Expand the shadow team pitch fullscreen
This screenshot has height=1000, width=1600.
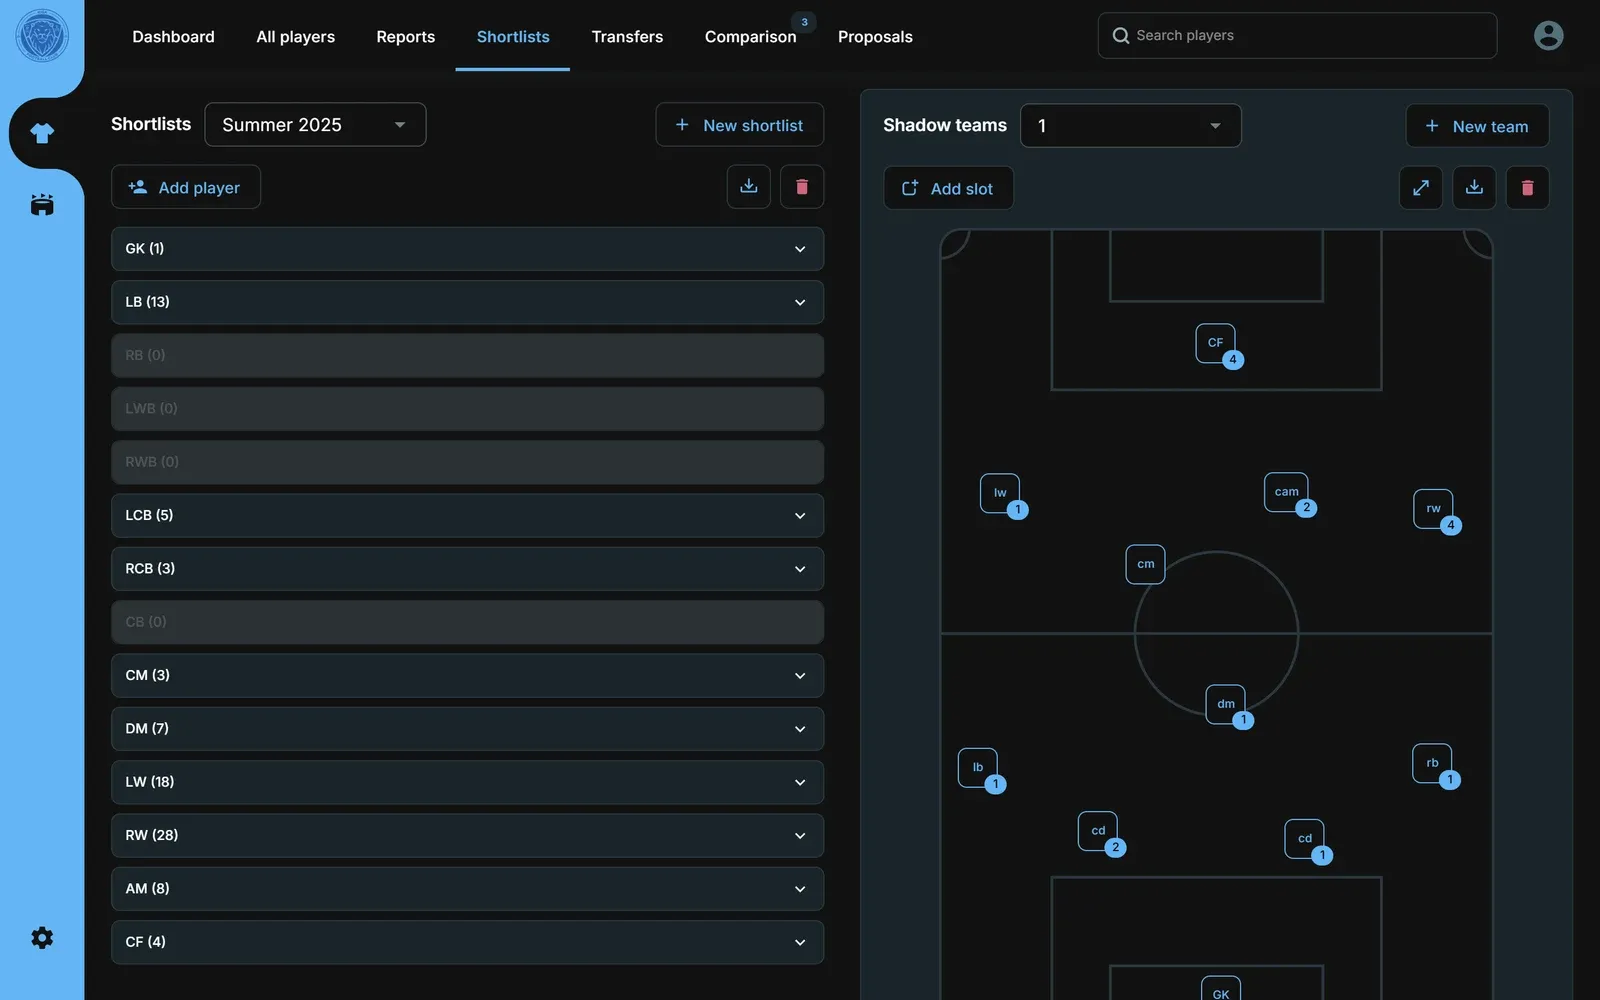click(1421, 188)
